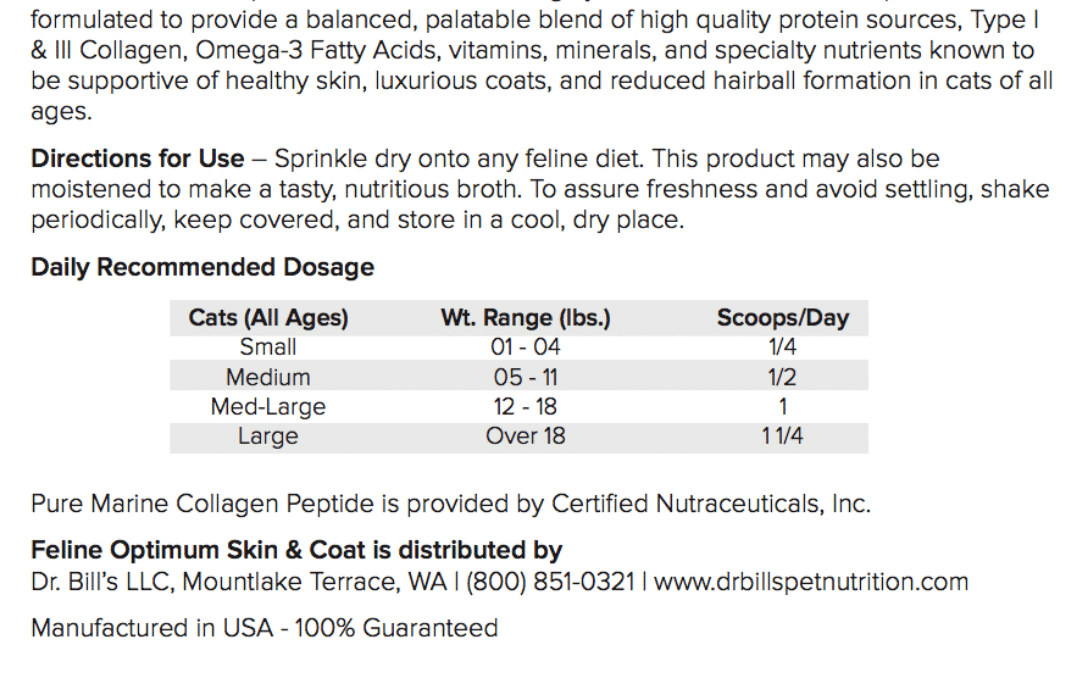1080x675 pixels.
Task: Click the Small row label
Action: pyautogui.click(x=268, y=346)
